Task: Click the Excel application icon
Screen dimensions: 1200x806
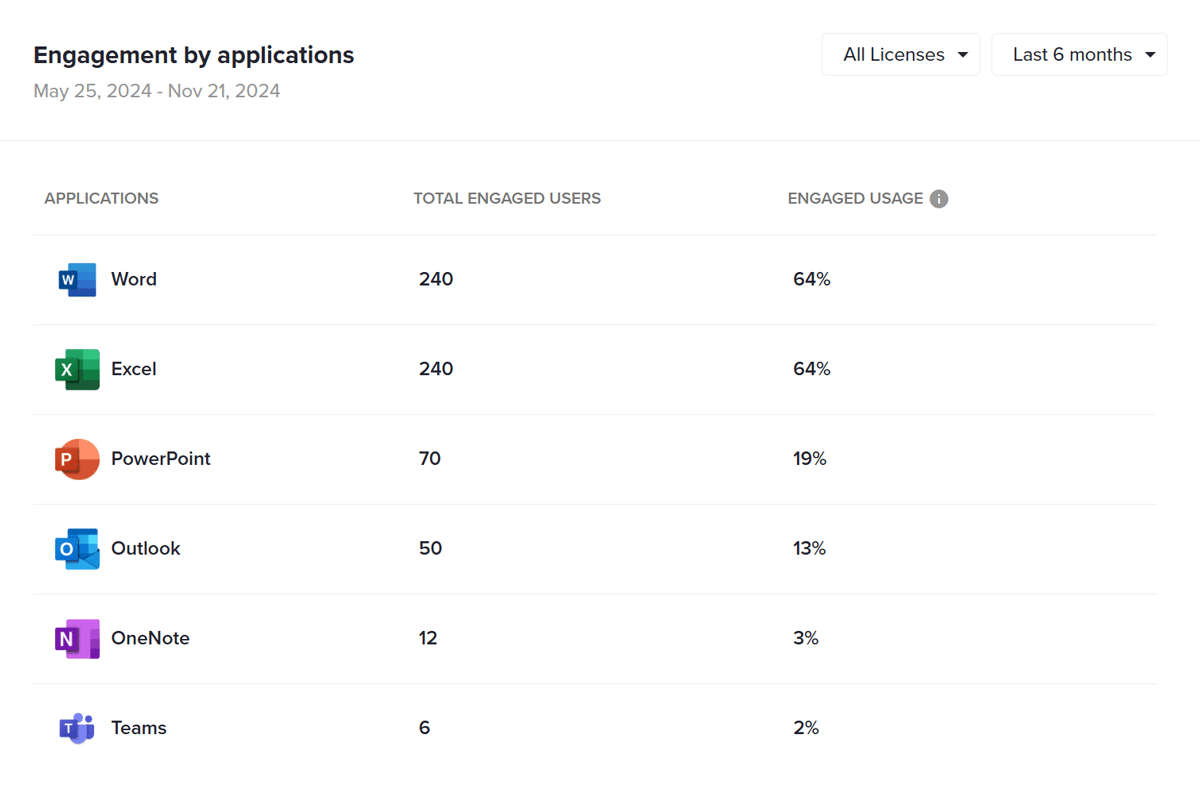Action: 77,369
